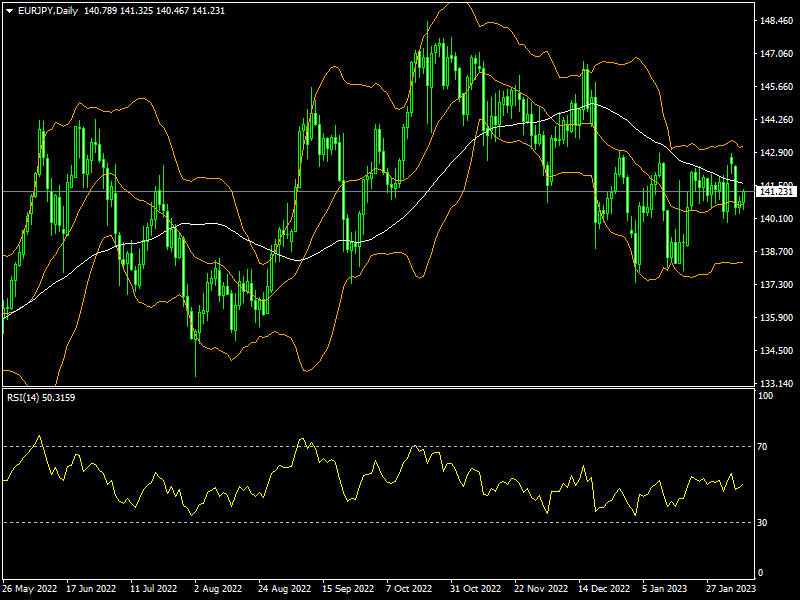Click the RSI scale value 30
The width and height of the screenshot is (800, 600).
tap(762, 522)
